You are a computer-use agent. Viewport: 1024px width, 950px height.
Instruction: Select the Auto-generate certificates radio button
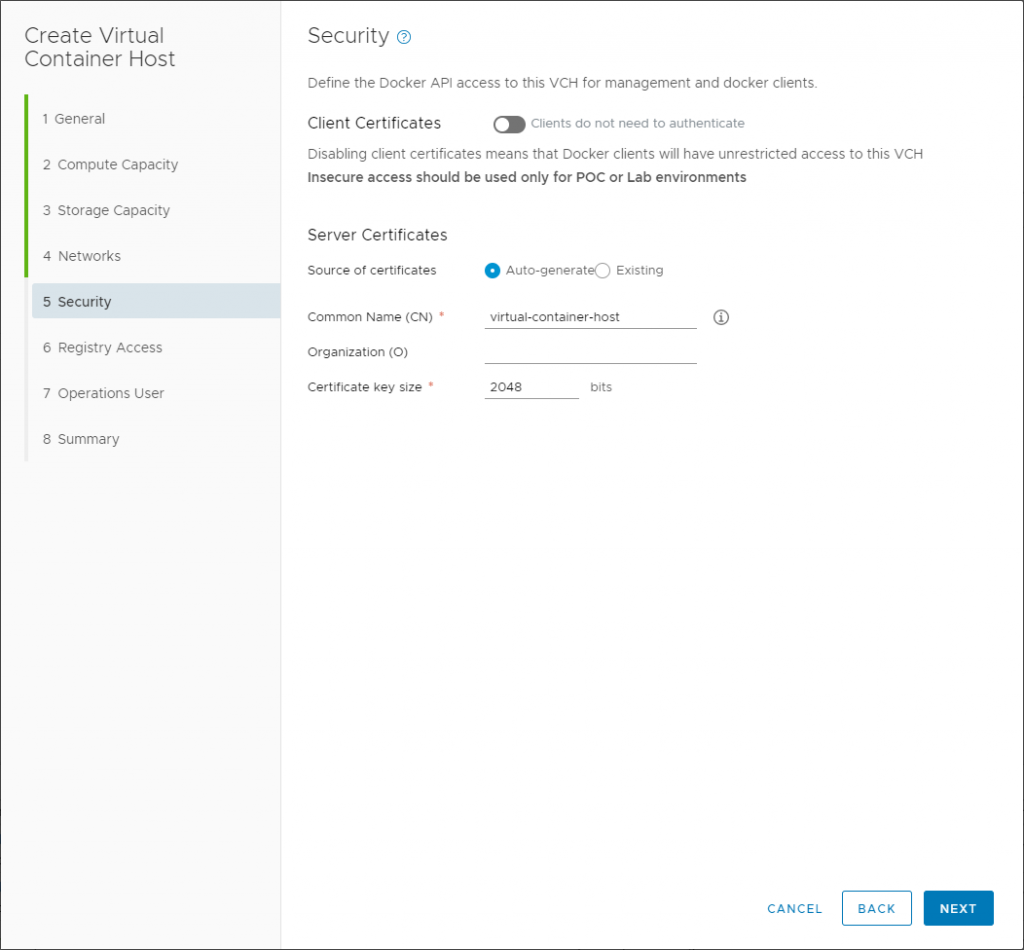492,270
